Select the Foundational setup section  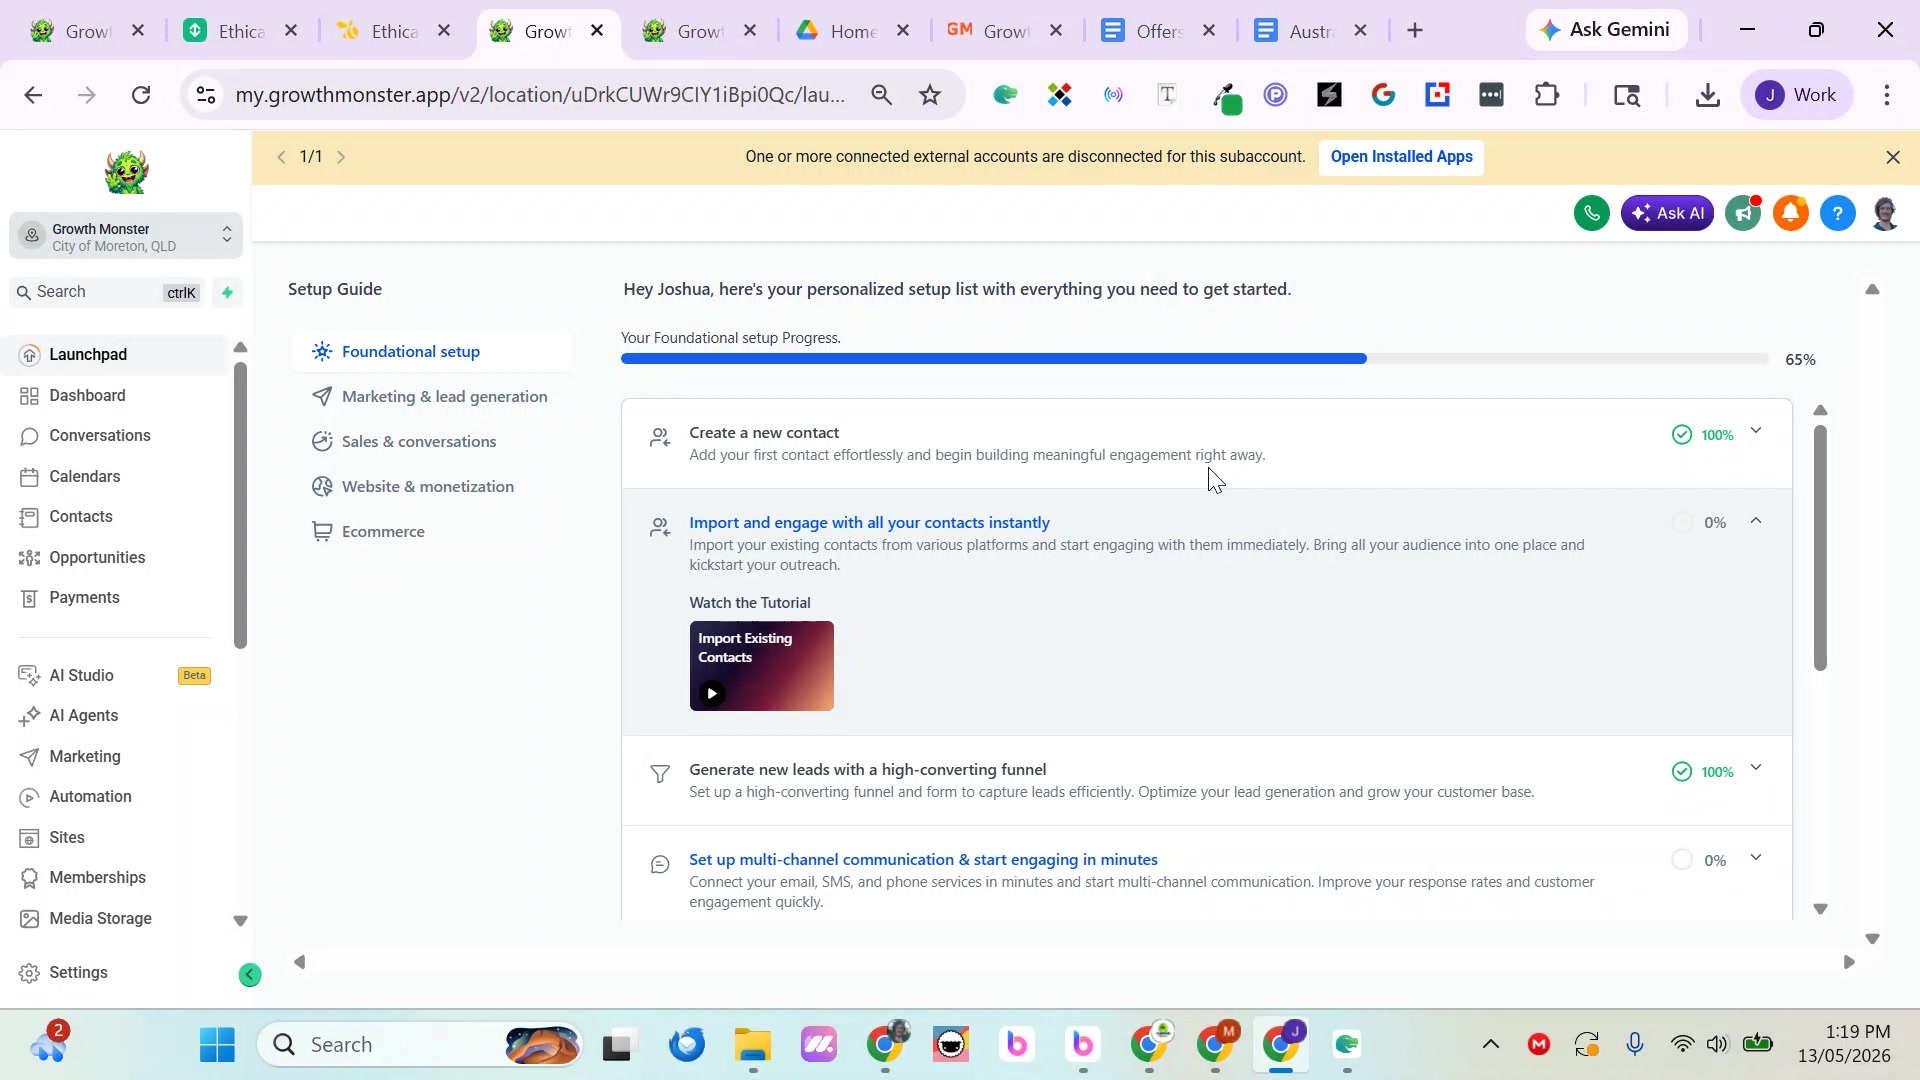pyautogui.click(x=432, y=352)
